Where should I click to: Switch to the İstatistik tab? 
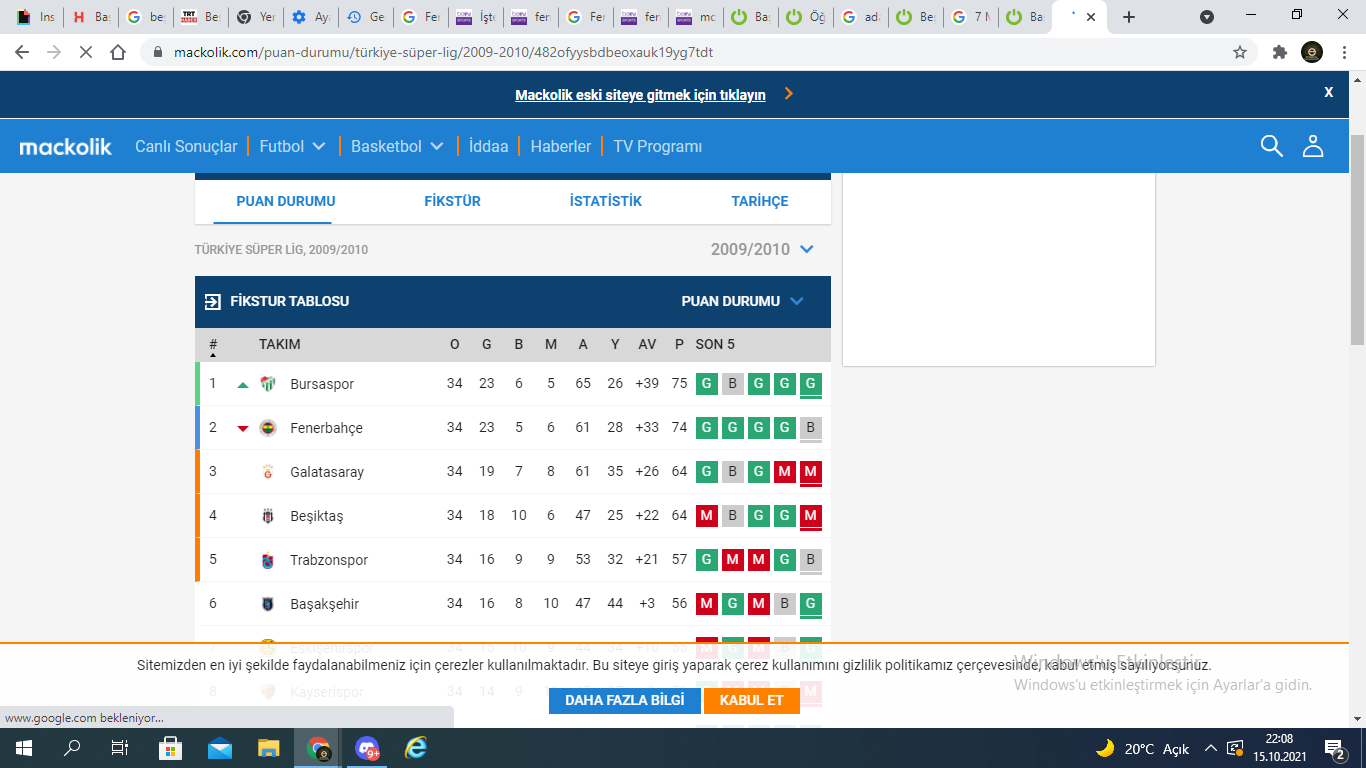click(606, 201)
